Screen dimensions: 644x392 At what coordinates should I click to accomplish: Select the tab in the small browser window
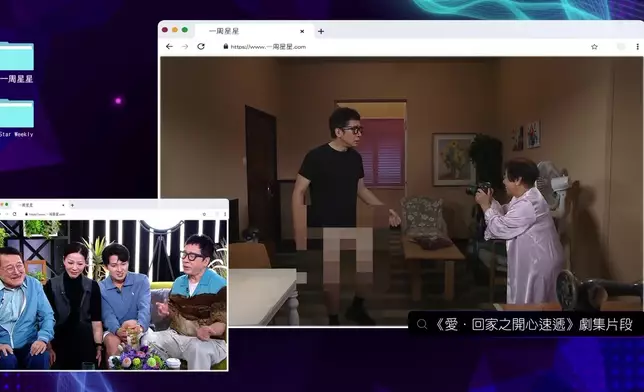coord(41,205)
